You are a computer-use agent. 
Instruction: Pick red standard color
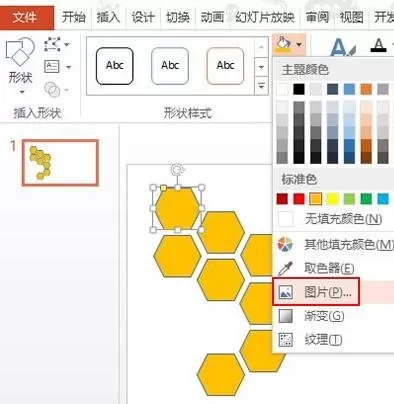coord(299,199)
